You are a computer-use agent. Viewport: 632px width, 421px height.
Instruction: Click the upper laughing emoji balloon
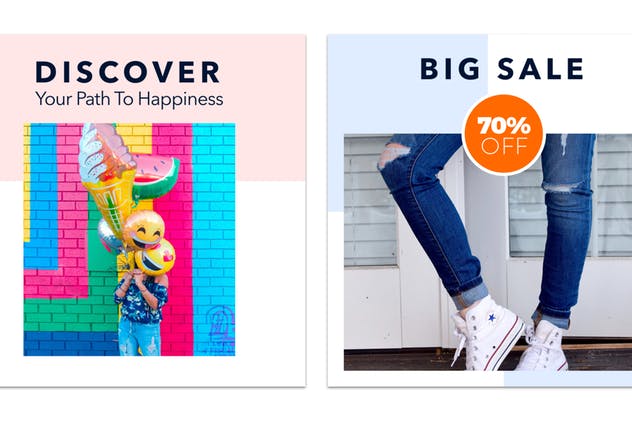(143, 230)
